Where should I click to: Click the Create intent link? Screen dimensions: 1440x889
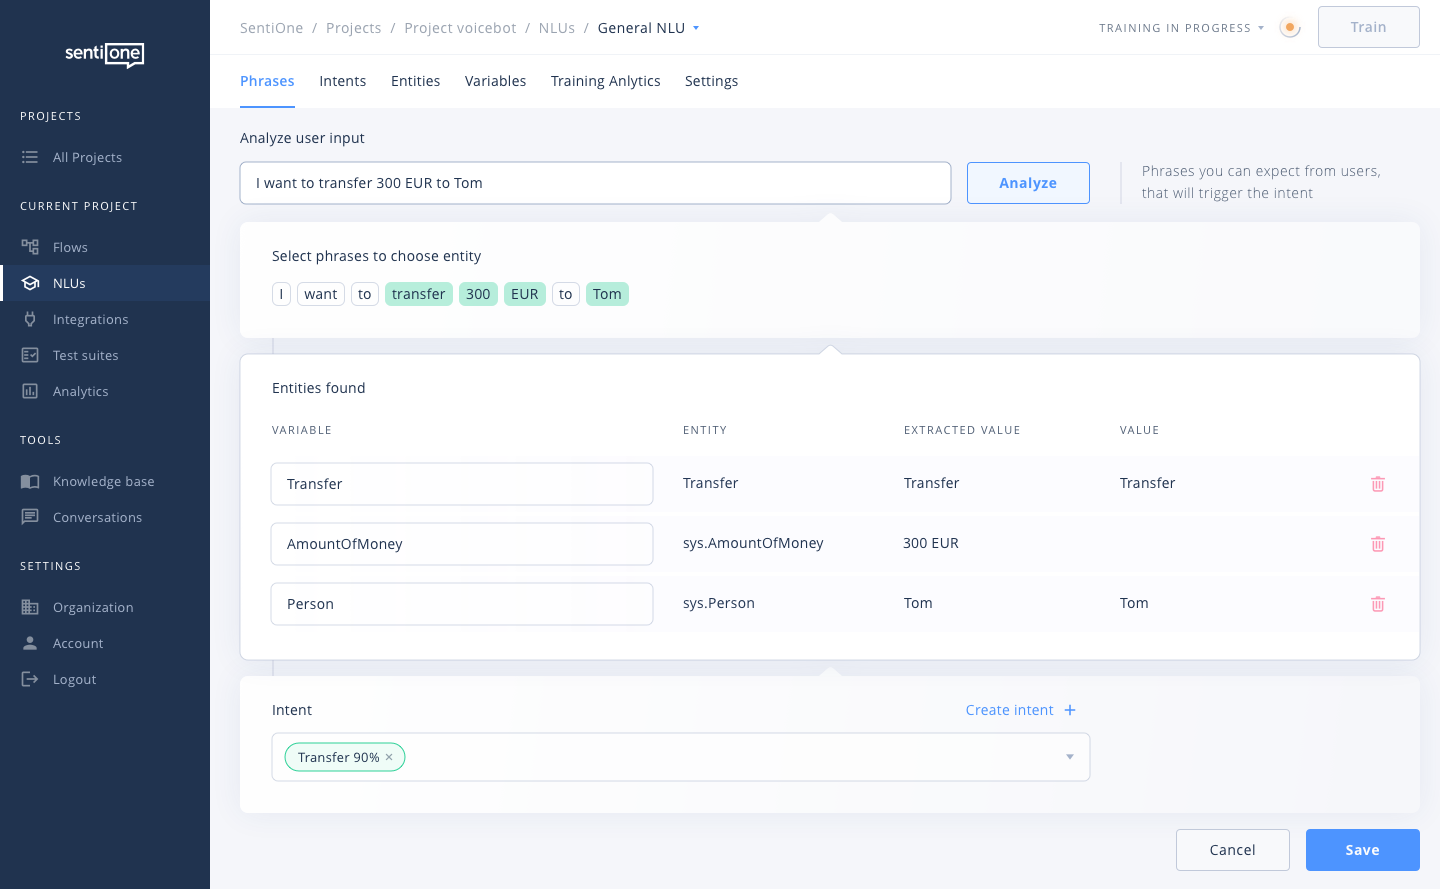pos(1020,710)
